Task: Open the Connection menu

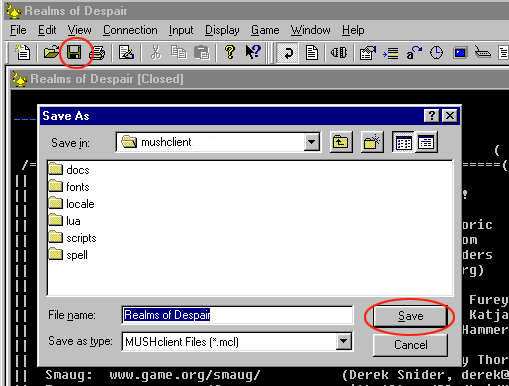Action: (x=130, y=30)
